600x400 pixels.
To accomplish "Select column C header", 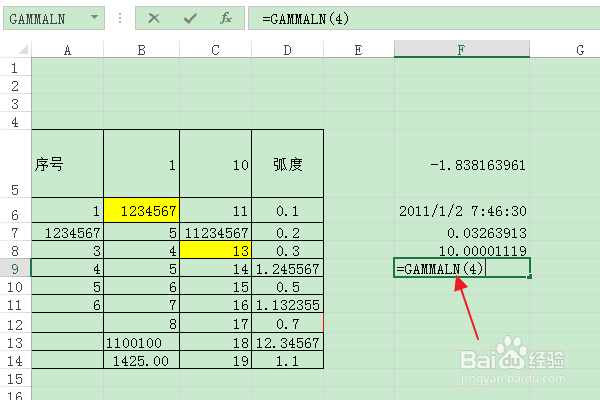I will click(x=215, y=50).
